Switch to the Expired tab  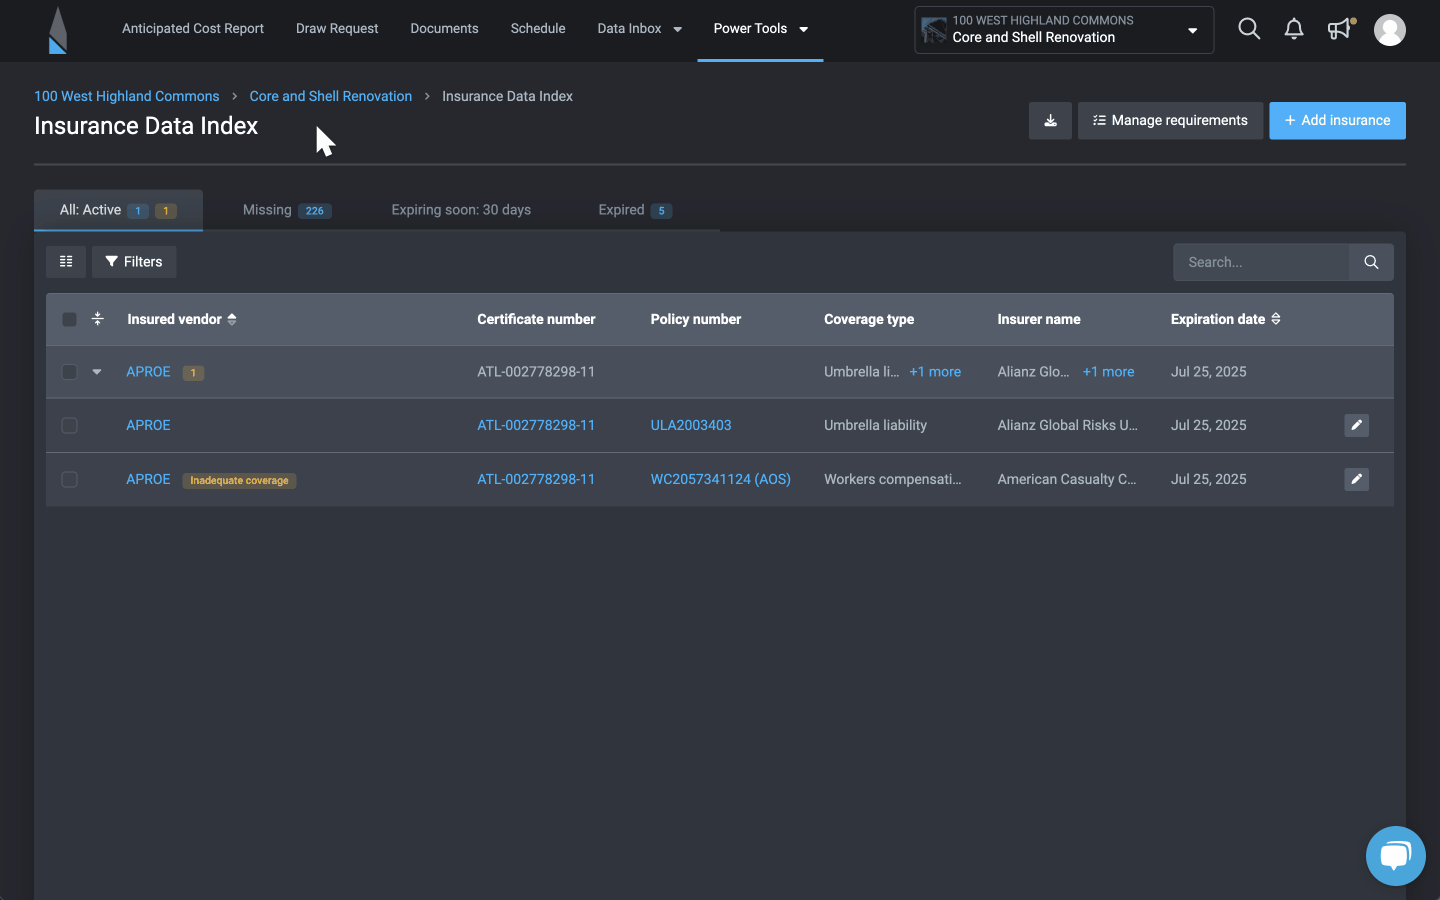coord(635,210)
